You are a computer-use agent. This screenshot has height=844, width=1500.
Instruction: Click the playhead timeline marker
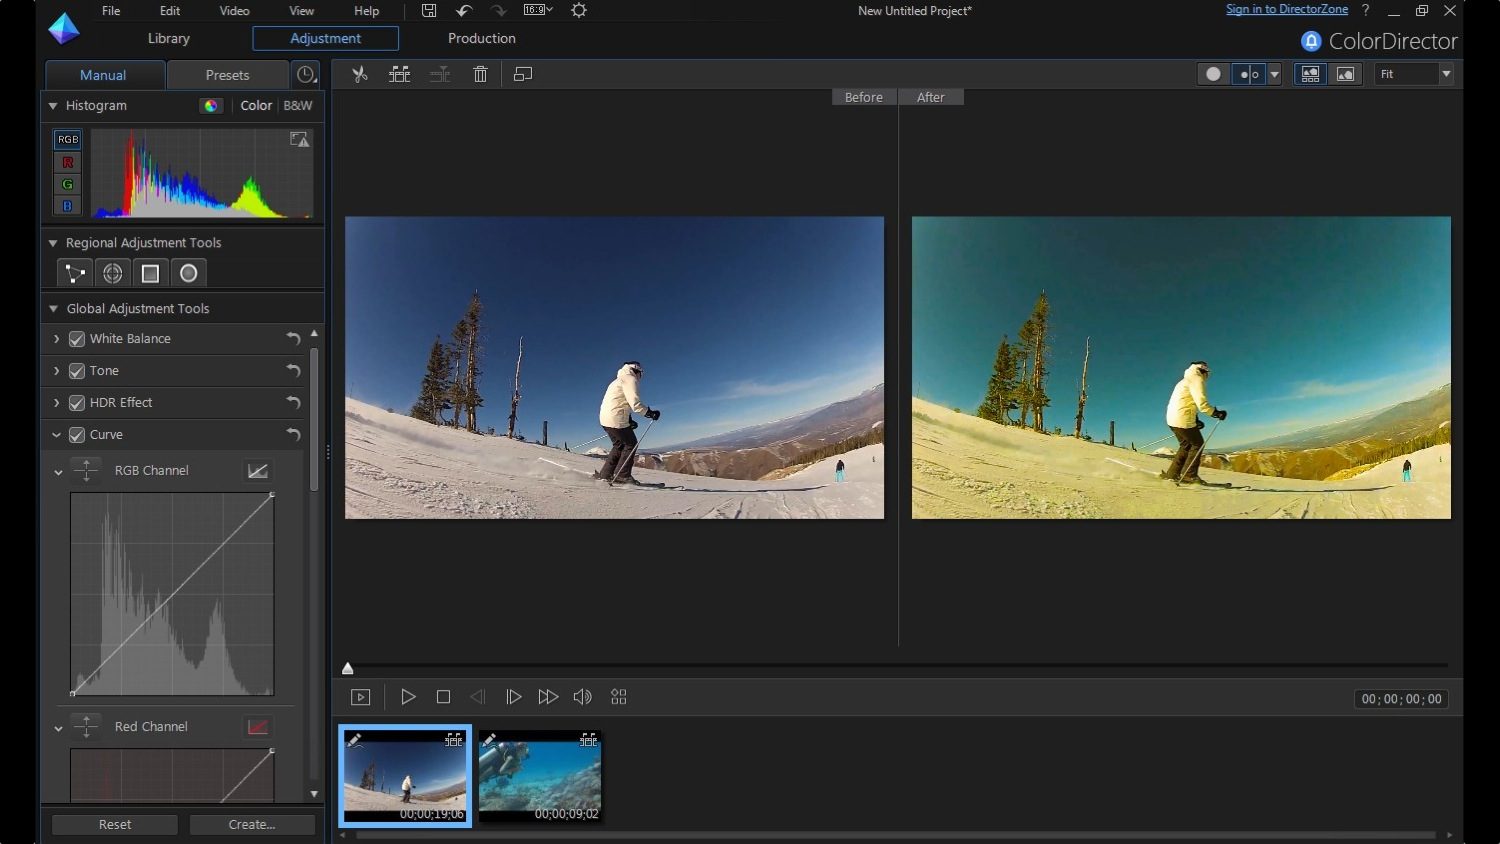348,668
